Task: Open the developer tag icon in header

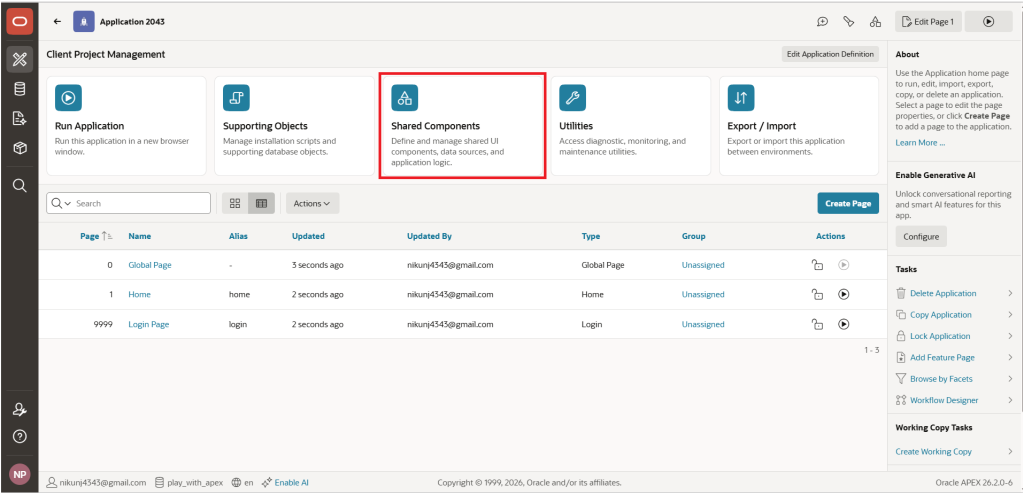Action: 849,22
